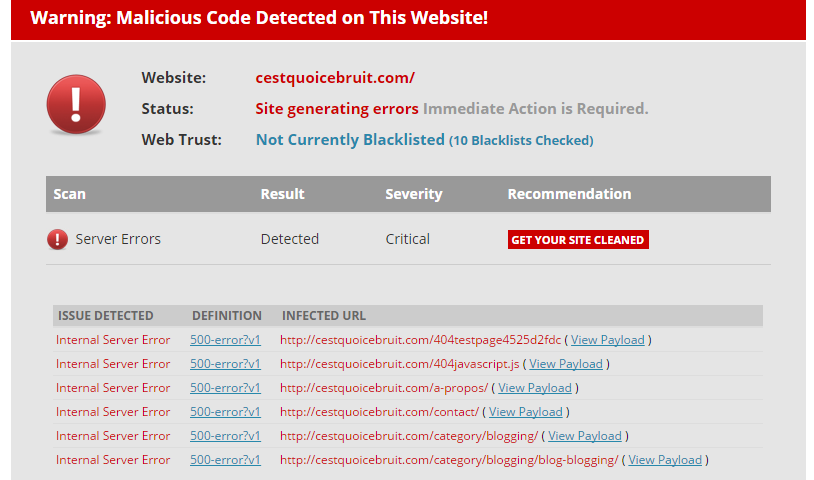
Task: Open 500-error?v1 definition for category/blogging/ row
Action: (x=225, y=436)
